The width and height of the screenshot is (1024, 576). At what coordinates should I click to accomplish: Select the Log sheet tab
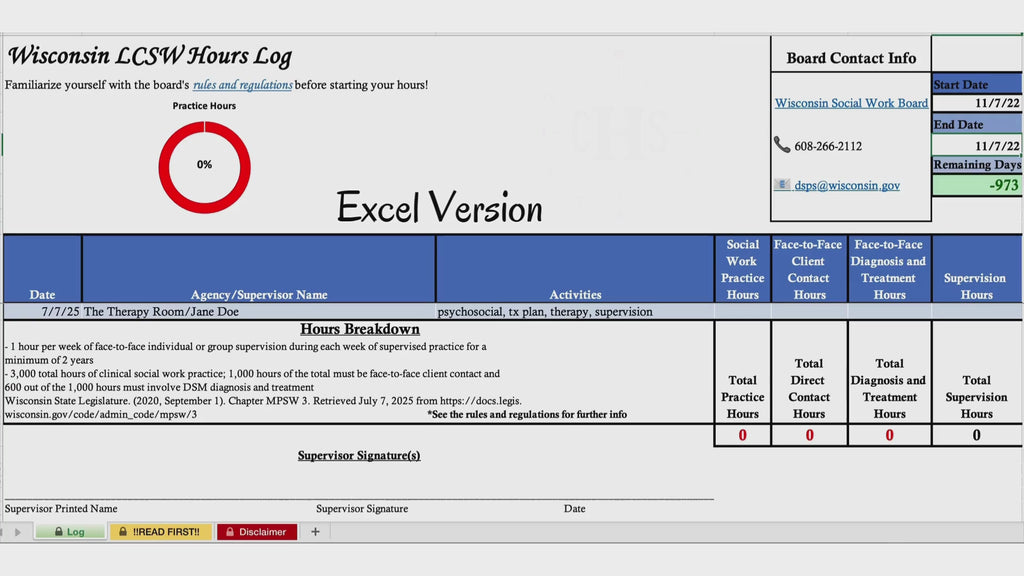click(x=70, y=532)
